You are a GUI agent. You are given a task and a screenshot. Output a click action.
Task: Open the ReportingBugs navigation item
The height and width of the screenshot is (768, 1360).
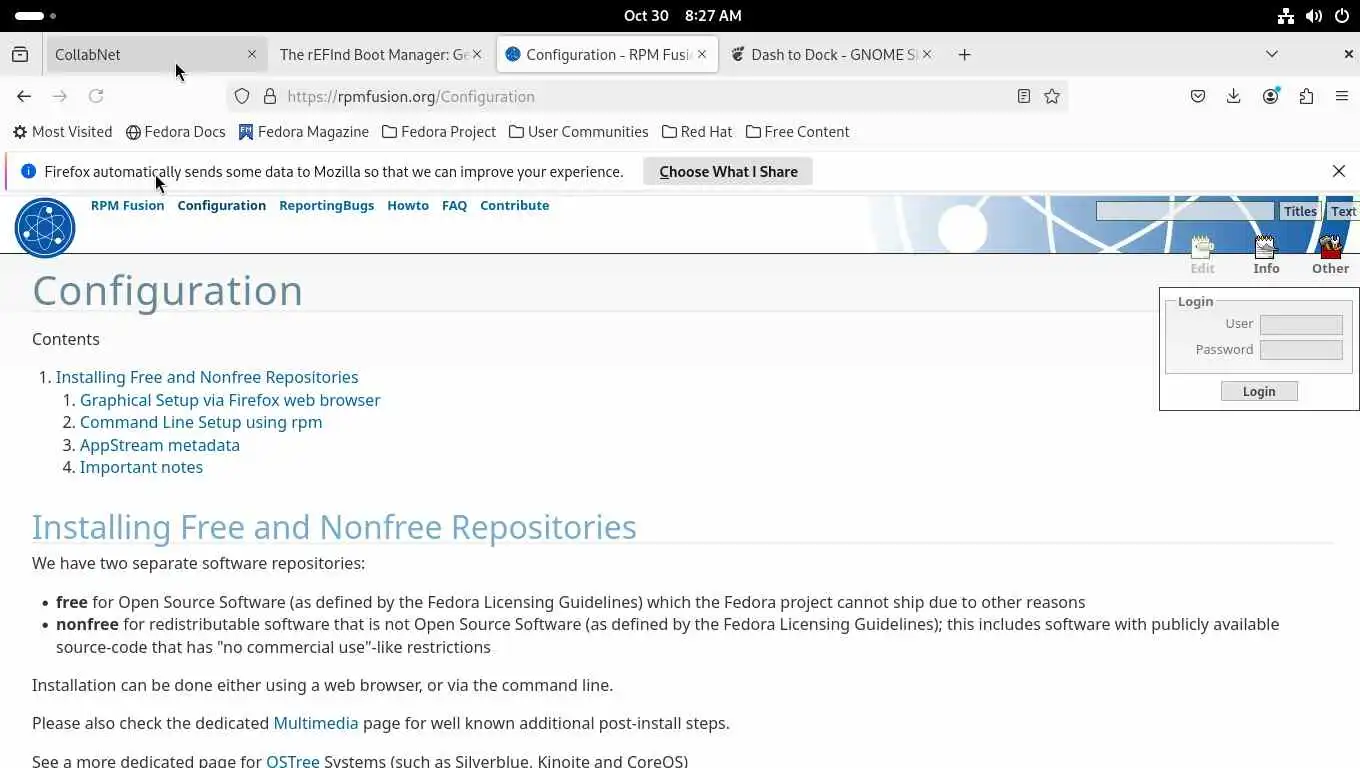326,205
